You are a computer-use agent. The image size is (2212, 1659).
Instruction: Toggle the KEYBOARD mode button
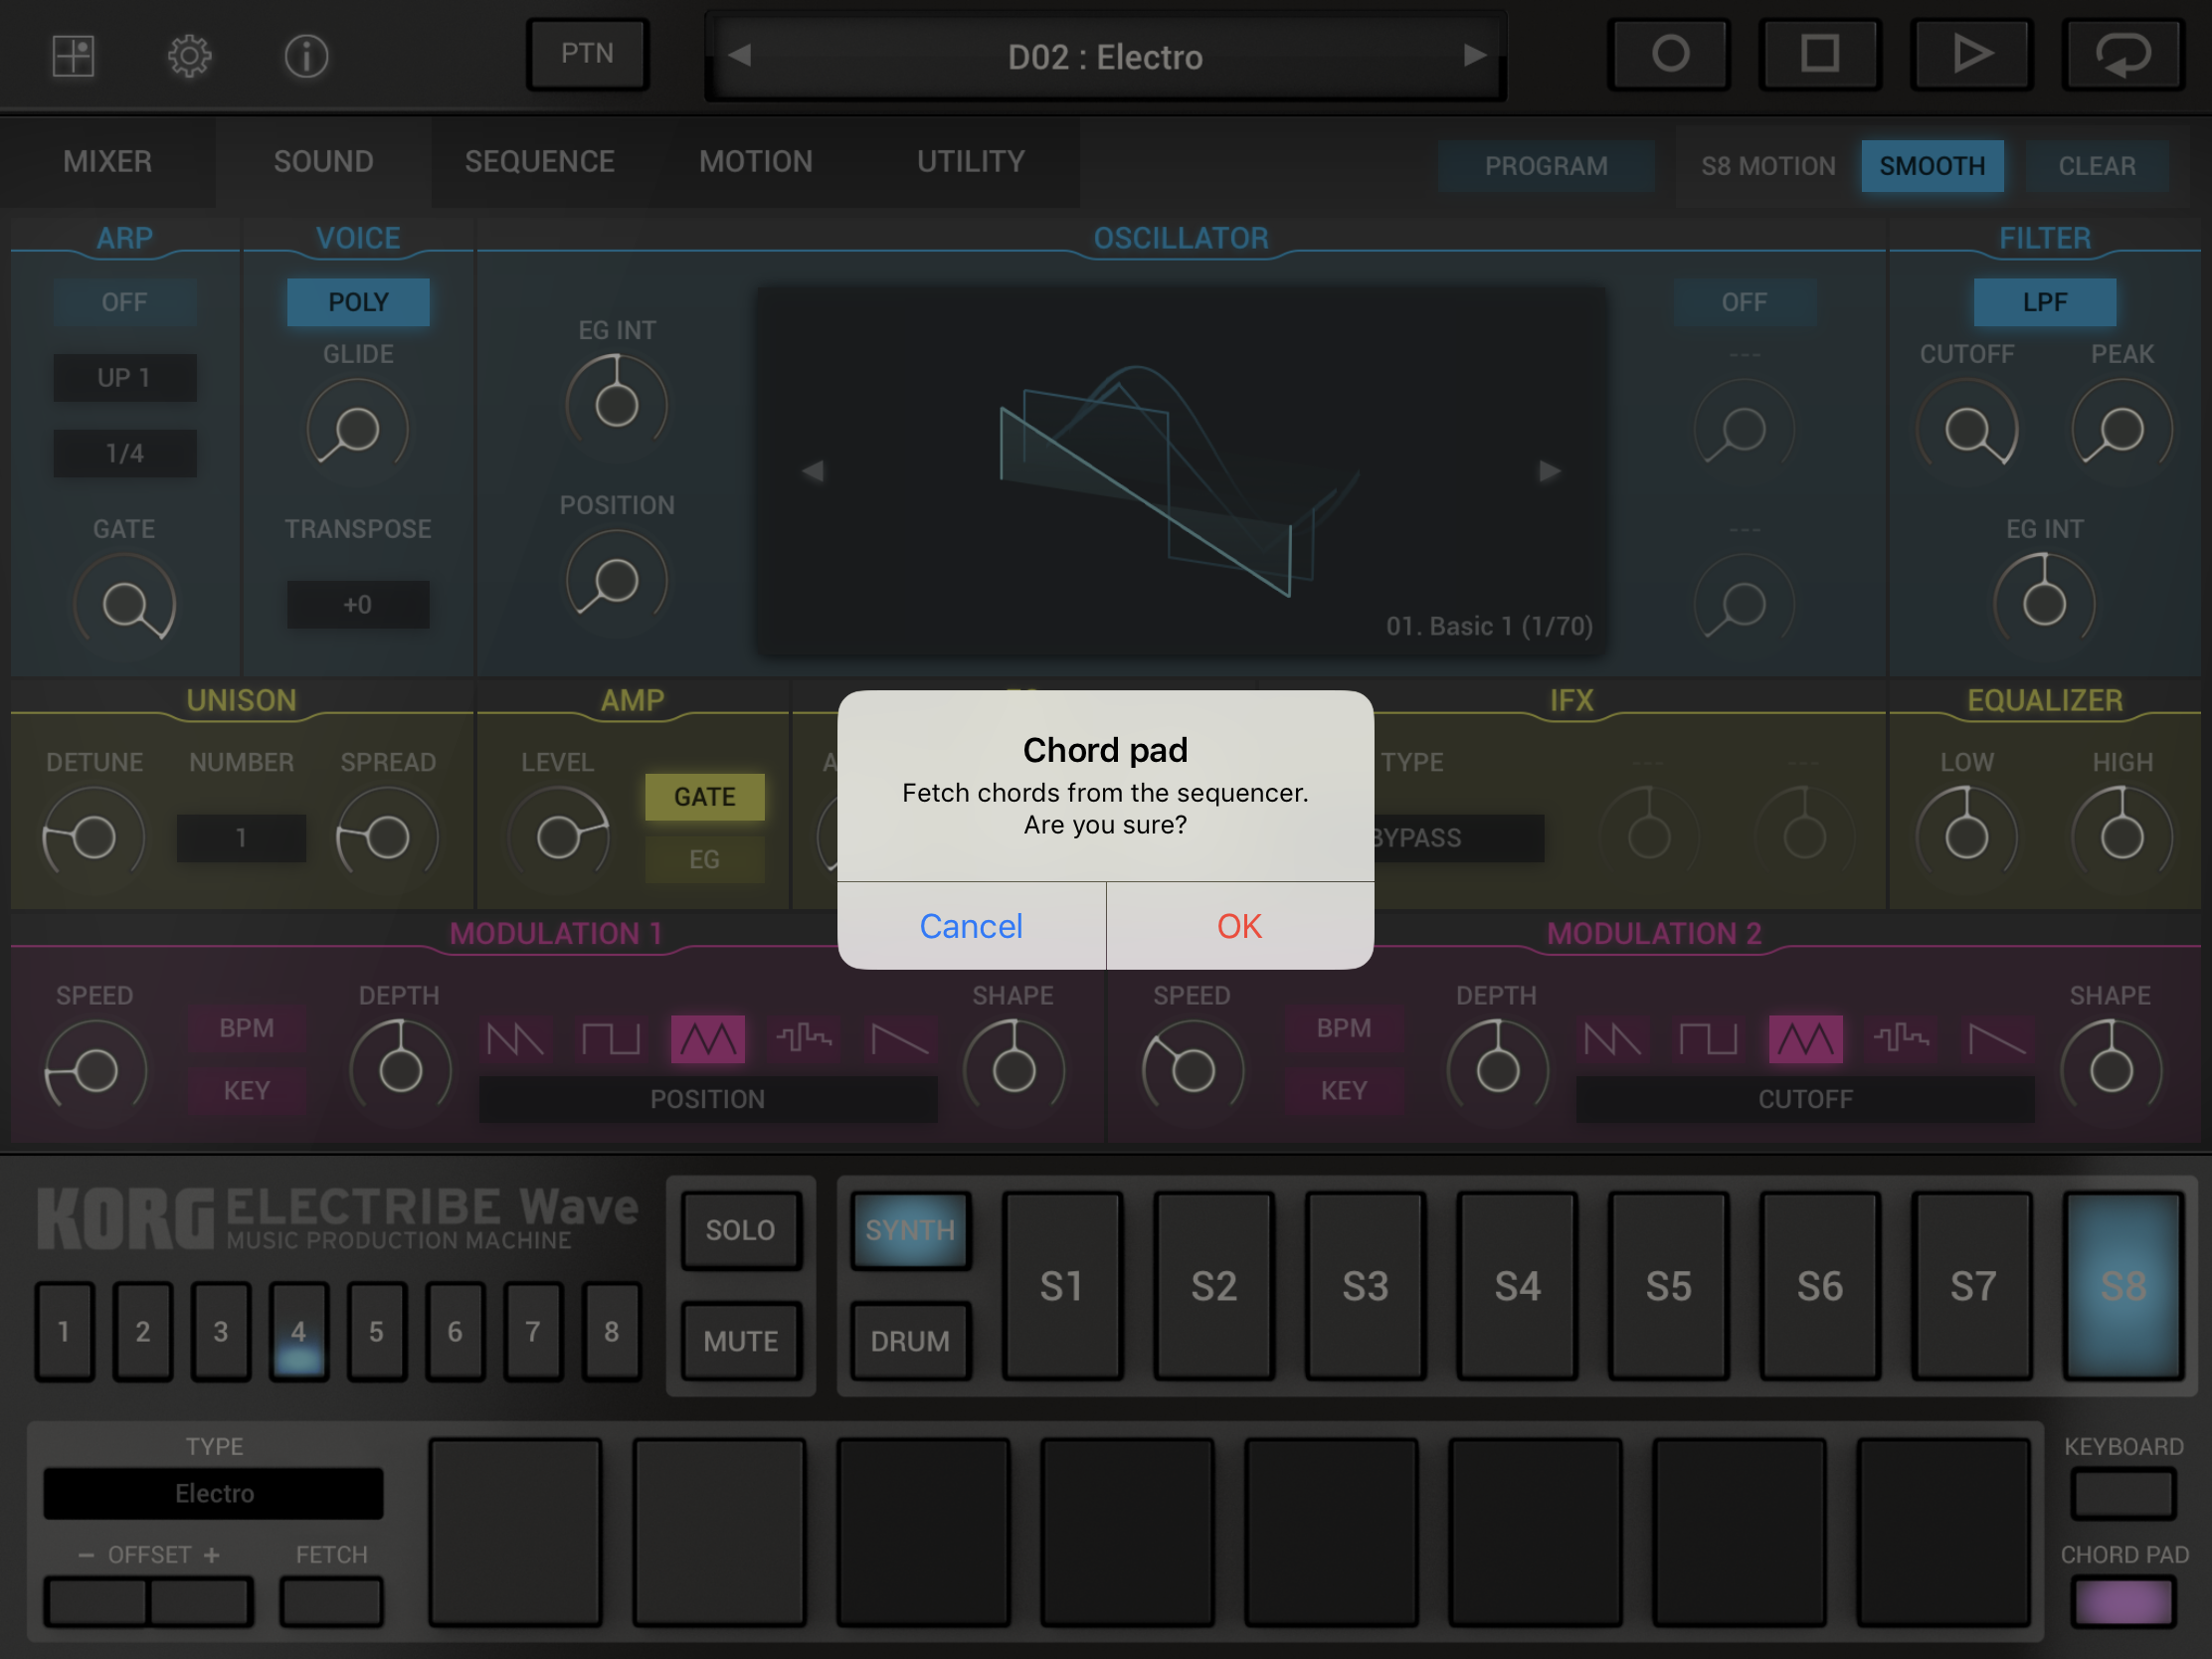click(2123, 1493)
